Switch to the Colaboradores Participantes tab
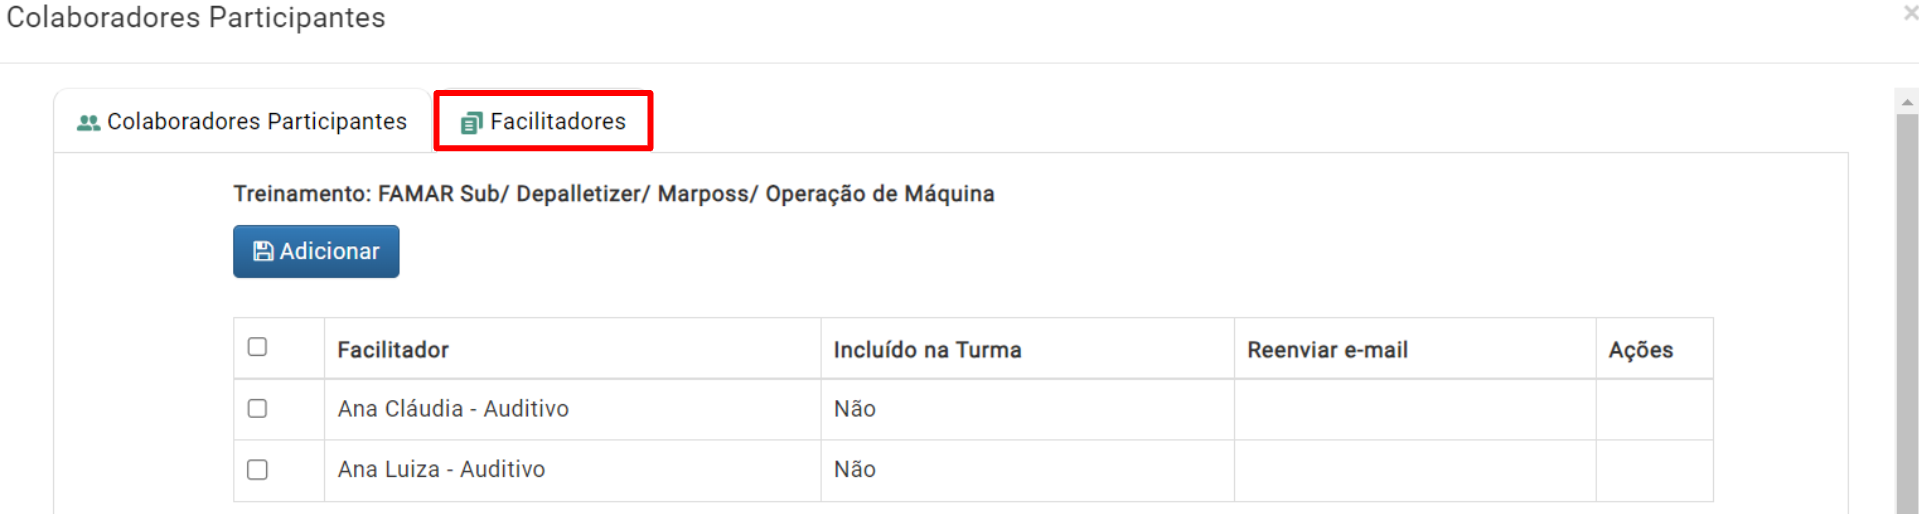 tap(242, 121)
